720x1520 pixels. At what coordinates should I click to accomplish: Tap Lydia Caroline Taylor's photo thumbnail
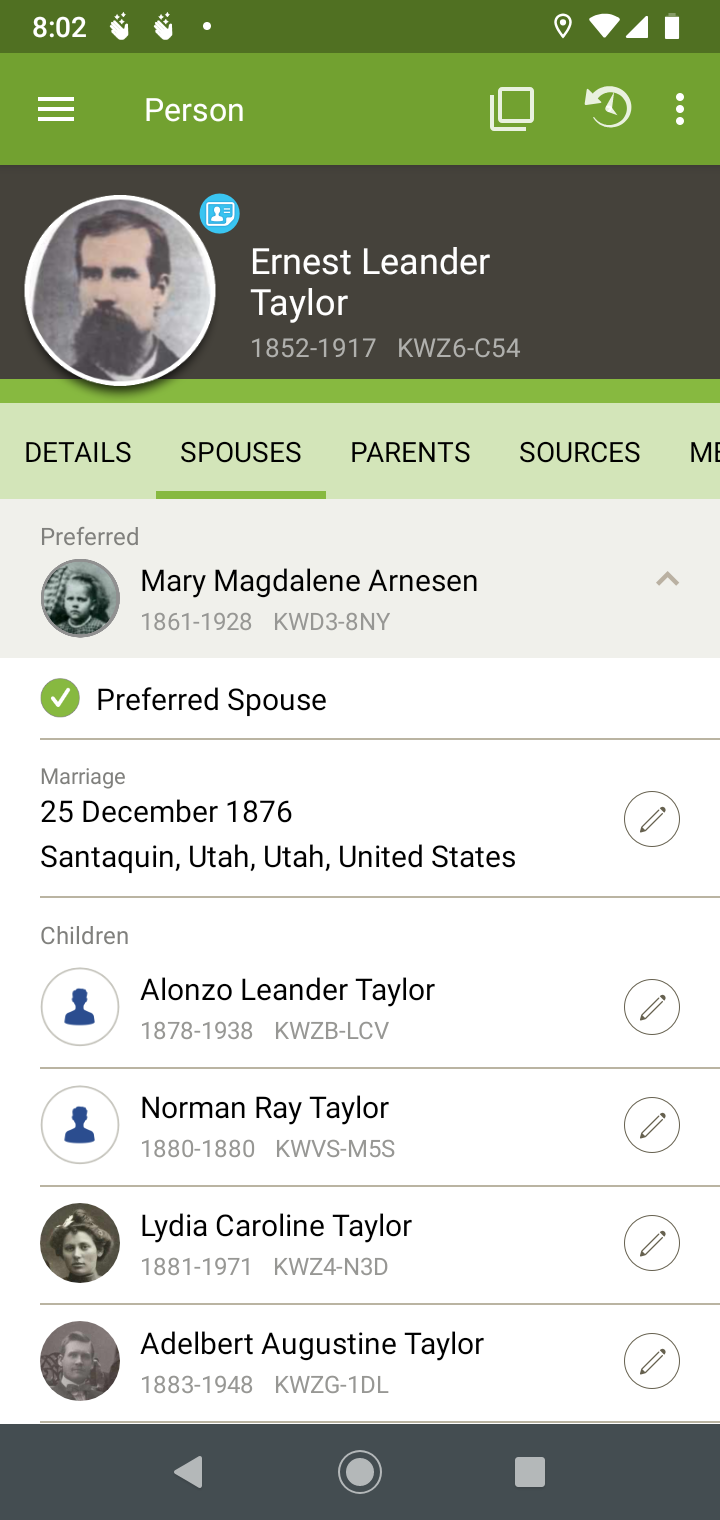(x=80, y=1243)
